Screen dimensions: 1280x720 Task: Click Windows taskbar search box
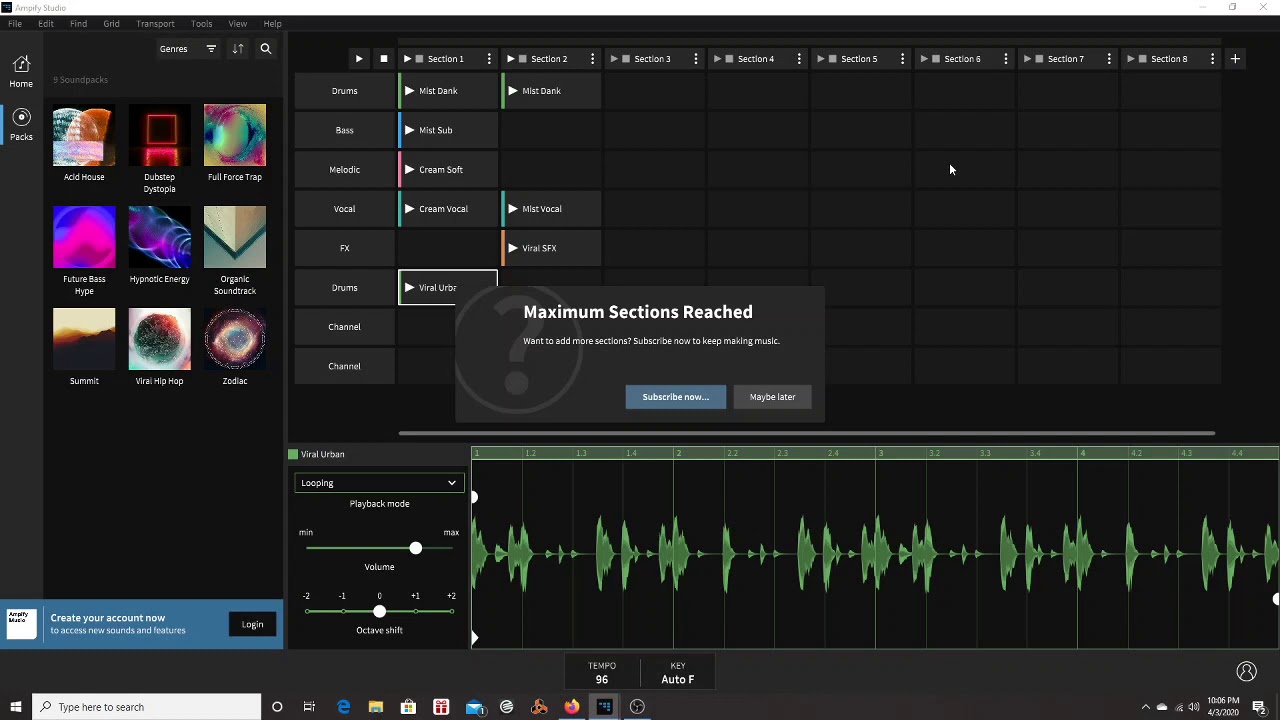coord(147,707)
